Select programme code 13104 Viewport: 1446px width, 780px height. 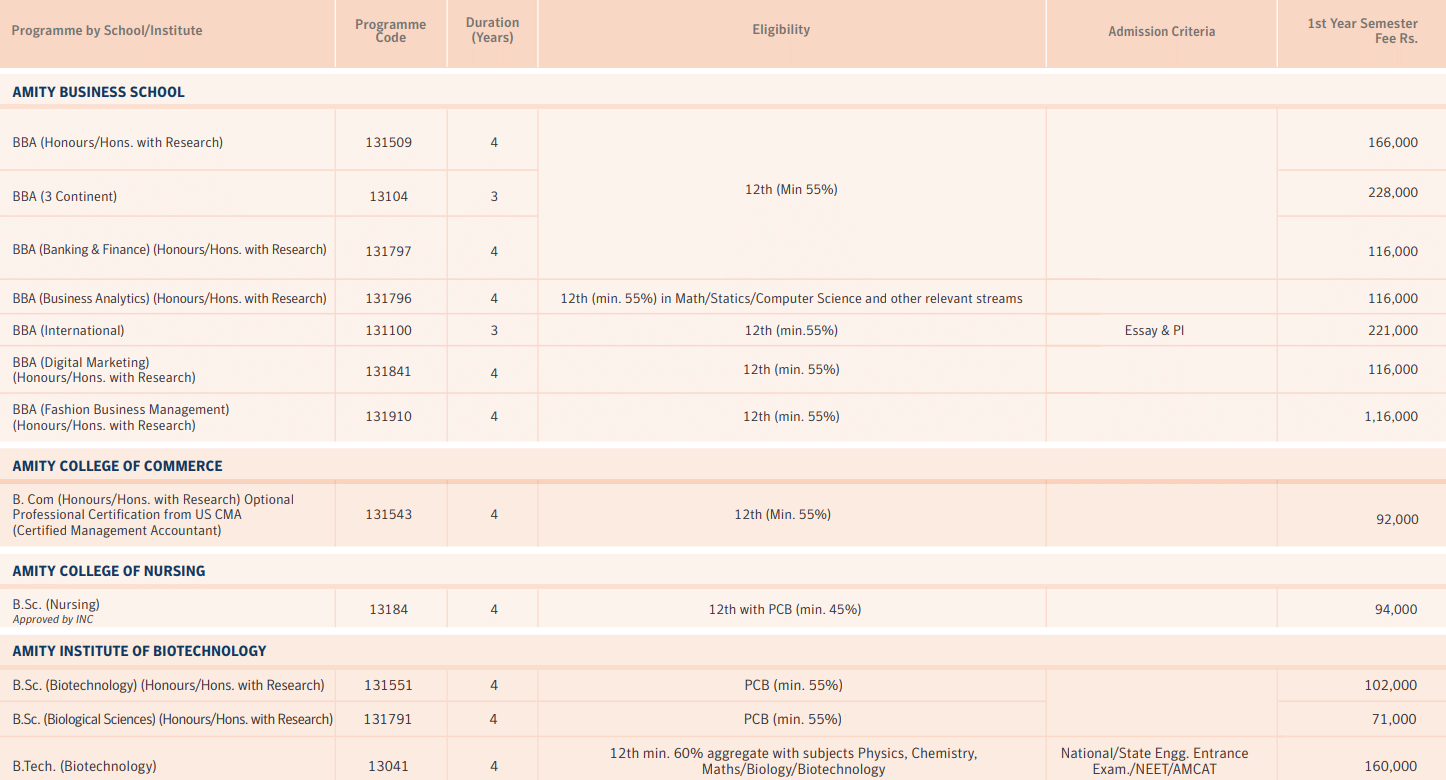pos(390,196)
